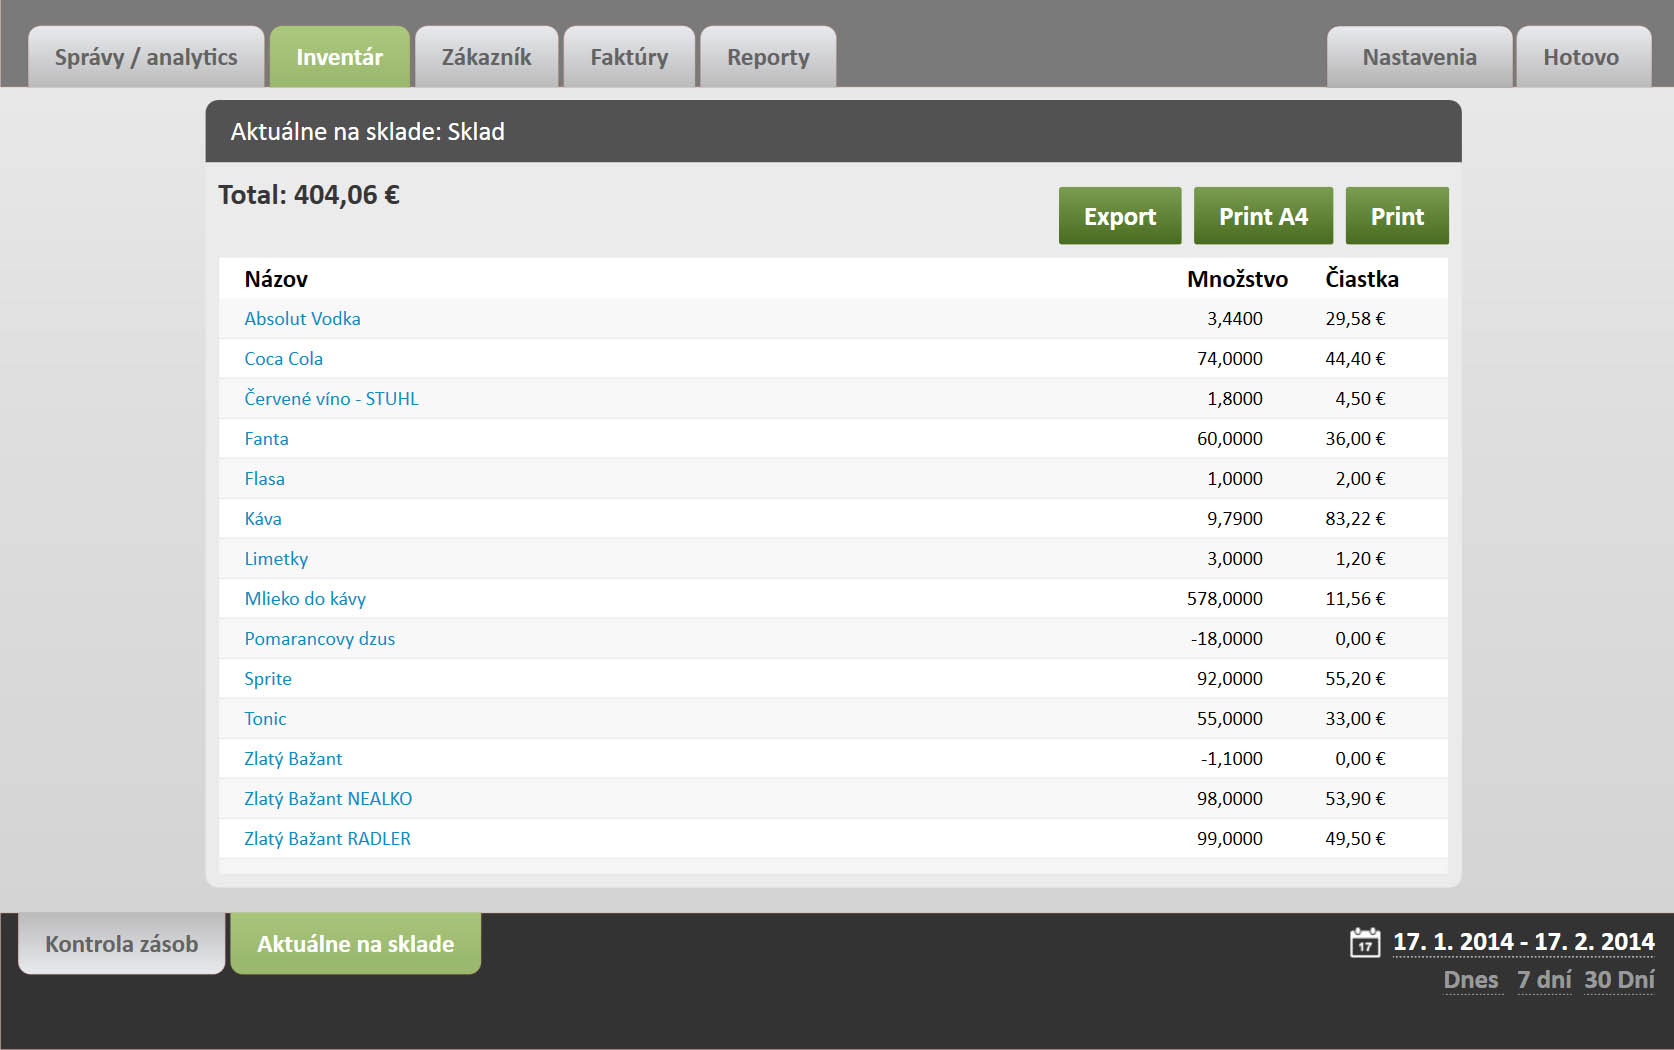Open Coca Cola item
The image size is (1674, 1050).
(283, 359)
